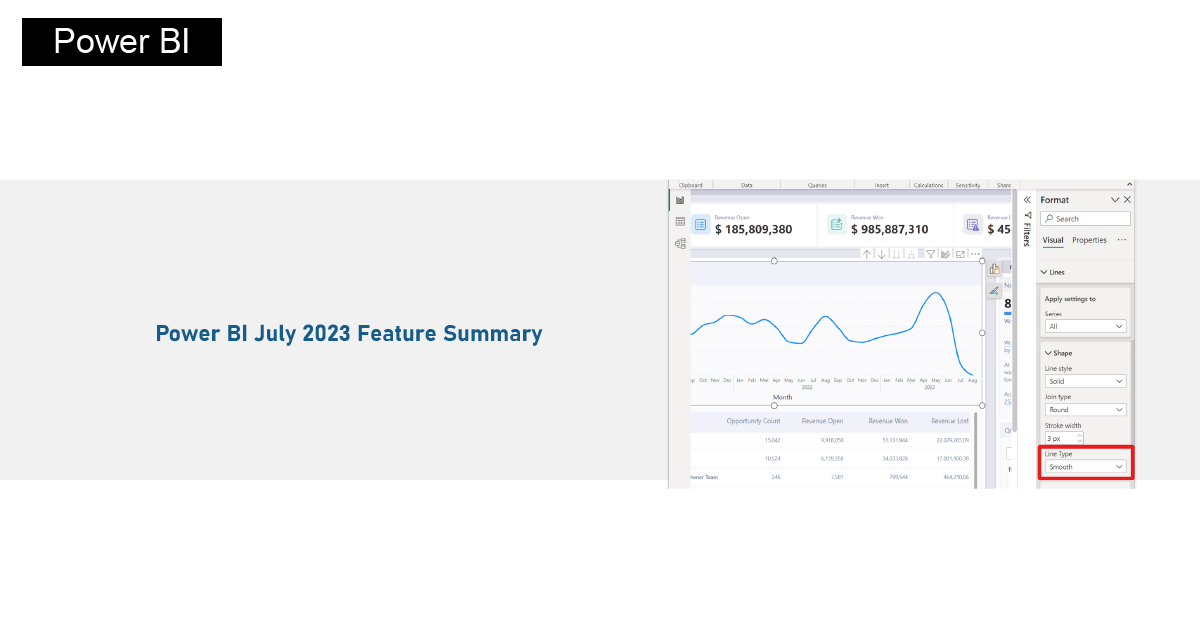Select the Visual tab in Format pane
Viewport: 1200px width, 630px height.
point(1053,240)
